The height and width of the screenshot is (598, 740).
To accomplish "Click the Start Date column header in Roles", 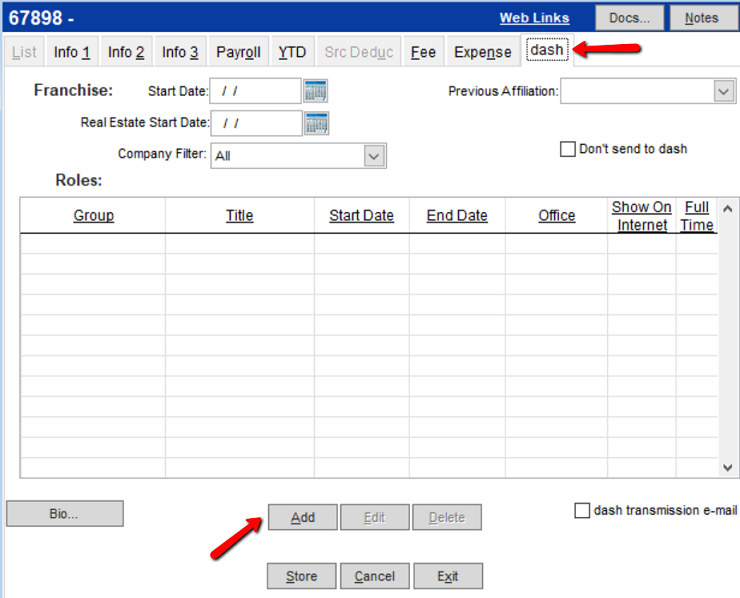I will (x=362, y=216).
